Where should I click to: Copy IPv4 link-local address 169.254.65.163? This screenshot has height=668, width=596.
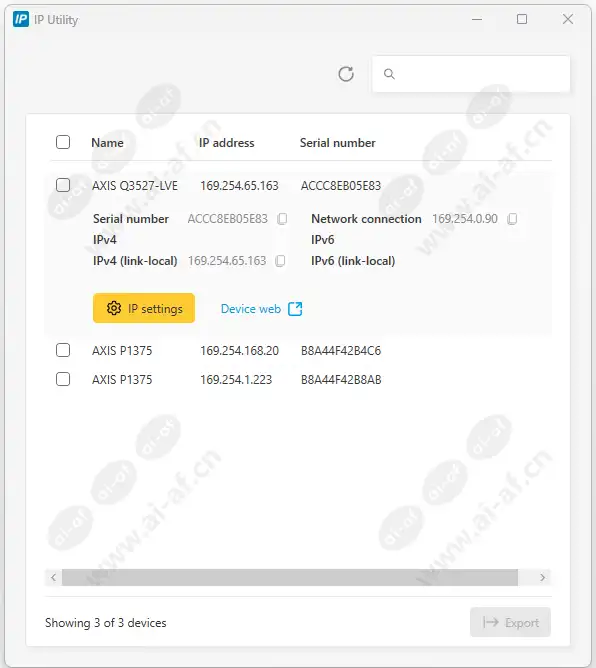(280, 261)
